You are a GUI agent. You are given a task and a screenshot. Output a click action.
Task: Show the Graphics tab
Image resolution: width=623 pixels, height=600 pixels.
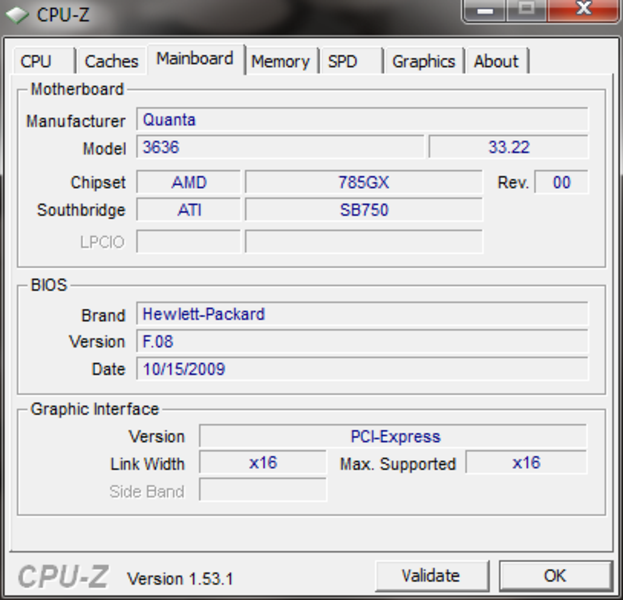pos(424,61)
